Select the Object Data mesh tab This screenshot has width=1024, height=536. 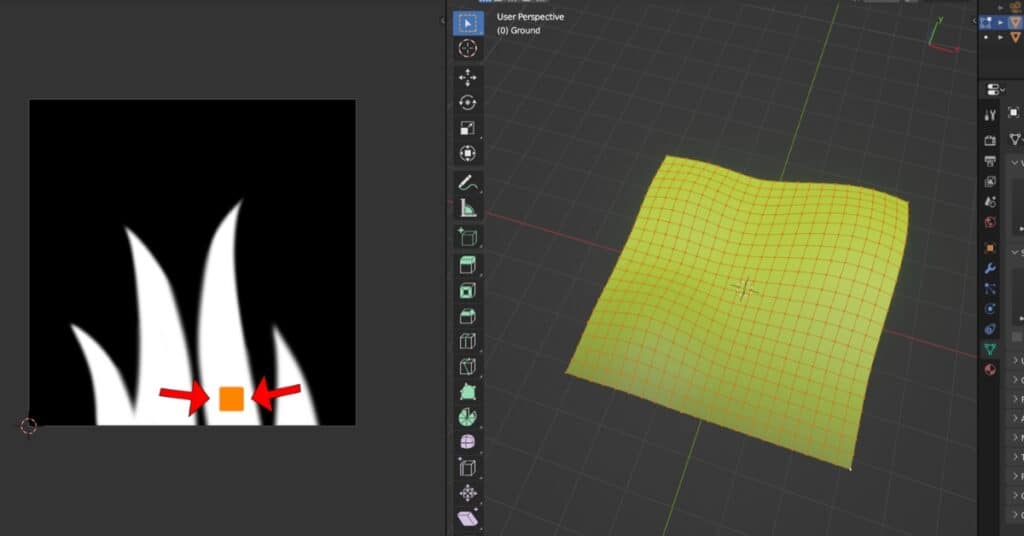(x=990, y=349)
